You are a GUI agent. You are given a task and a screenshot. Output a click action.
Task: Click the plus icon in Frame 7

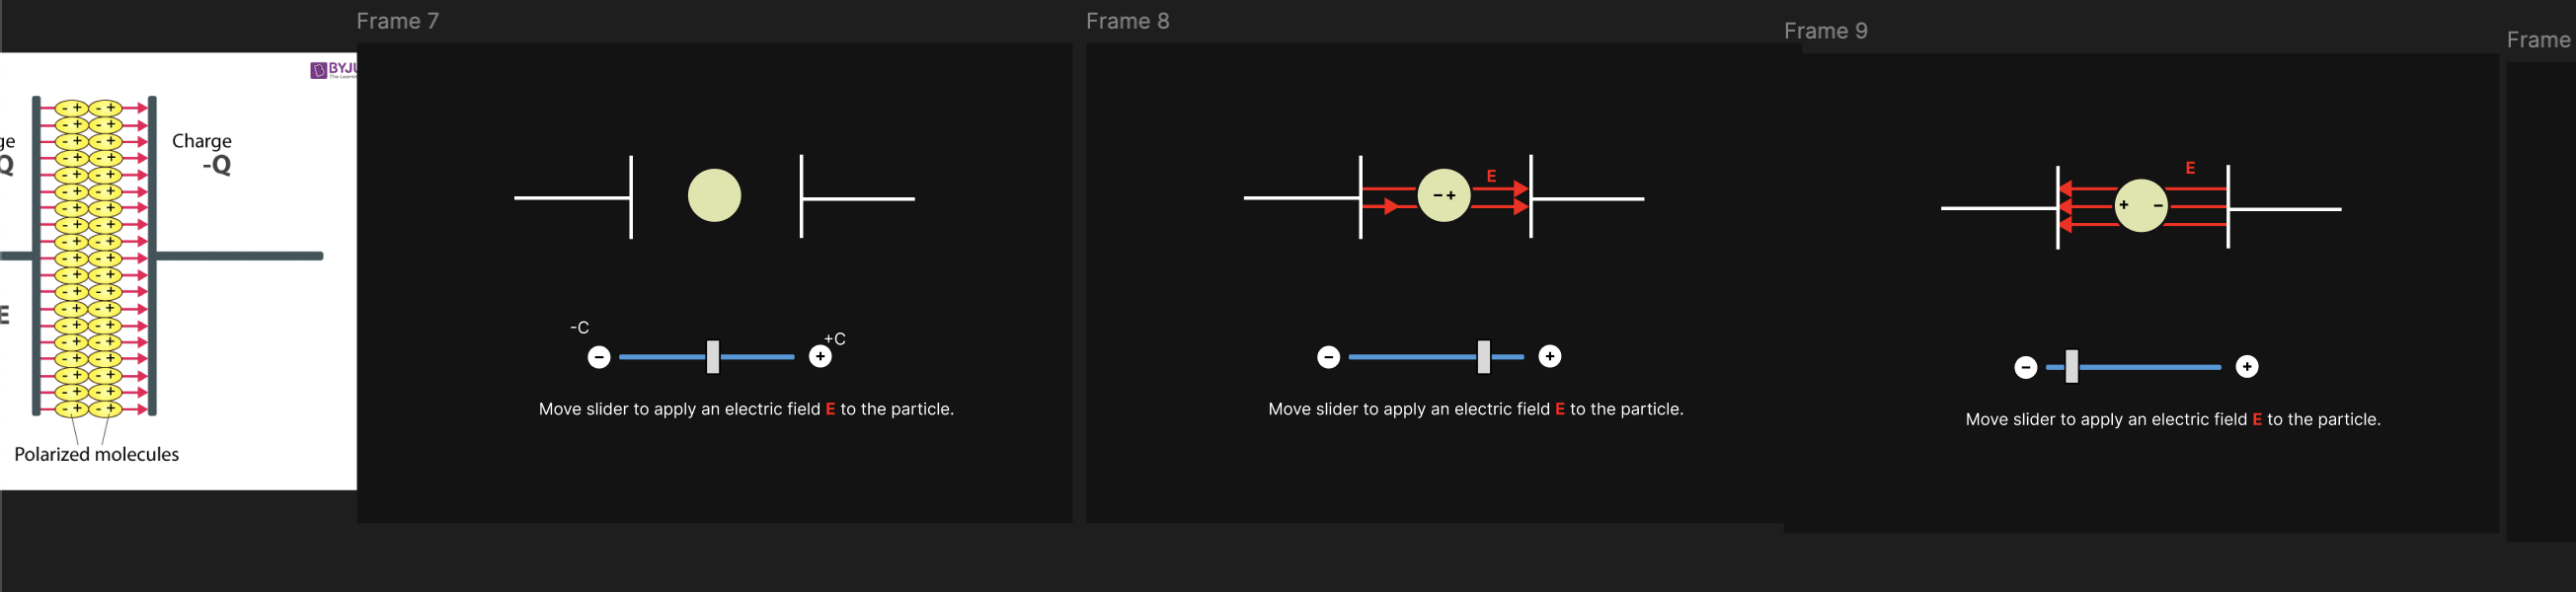(x=820, y=356)
